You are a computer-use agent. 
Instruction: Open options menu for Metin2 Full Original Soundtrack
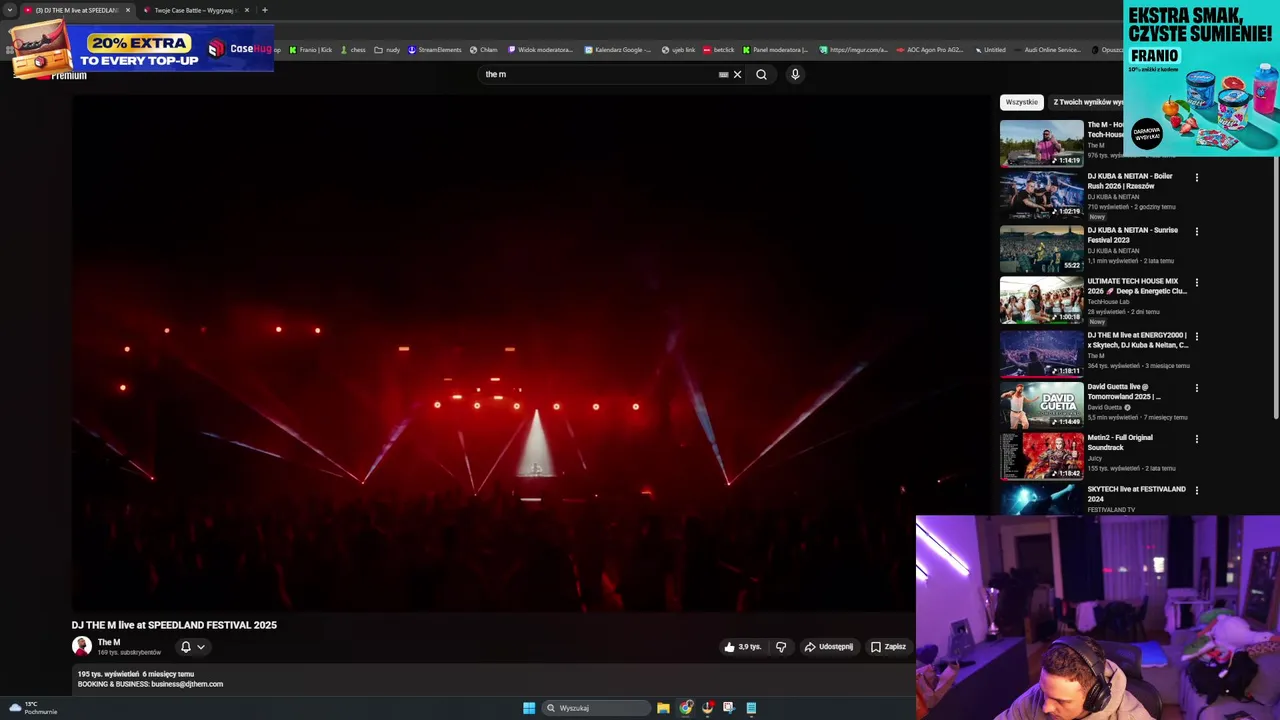click(1196, 439)
